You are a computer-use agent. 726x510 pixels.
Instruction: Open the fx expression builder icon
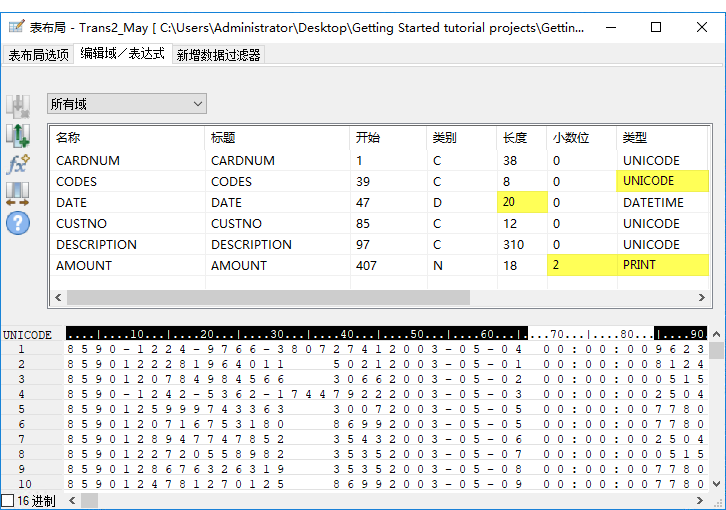[18, 164]
